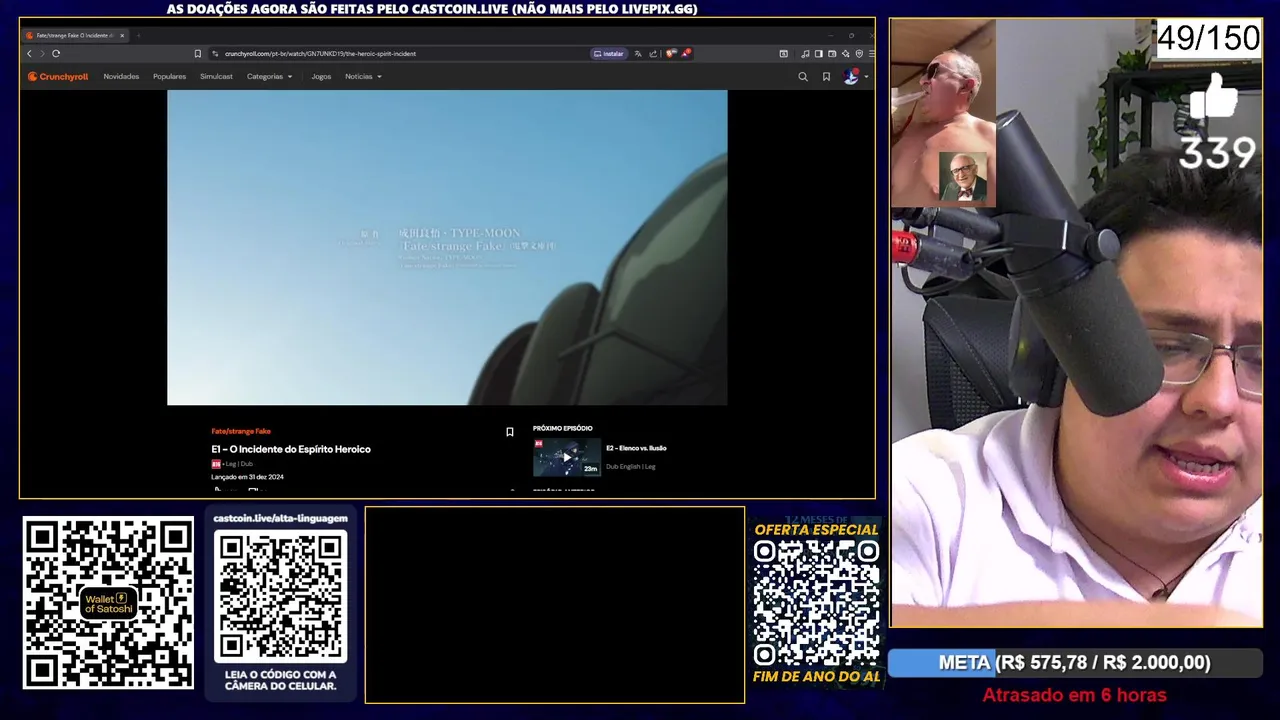Close the Fate/strange Fake browser tab
Screen dimensions: 1280x720
[122, 35]
